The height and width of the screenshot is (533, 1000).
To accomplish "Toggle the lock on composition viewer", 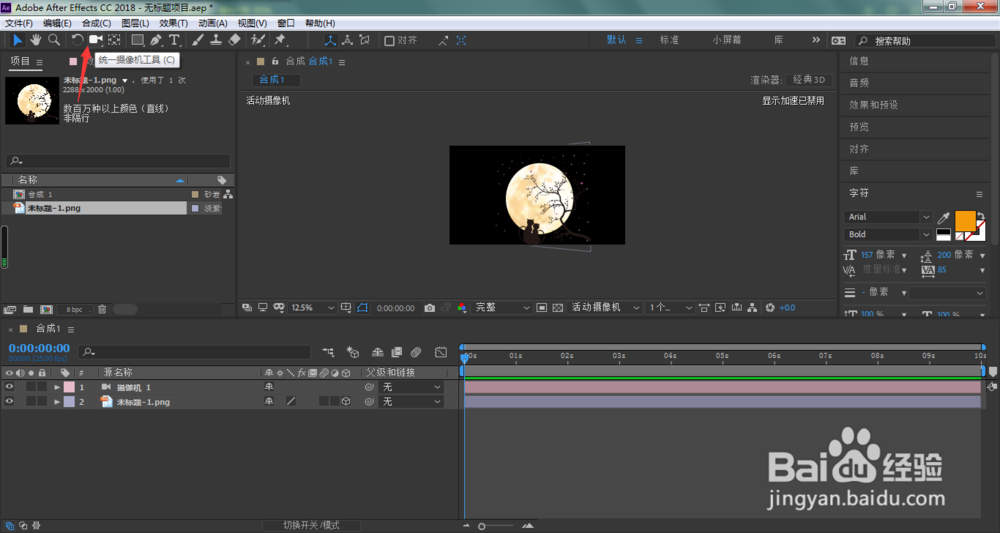I will tap(275, 62).
